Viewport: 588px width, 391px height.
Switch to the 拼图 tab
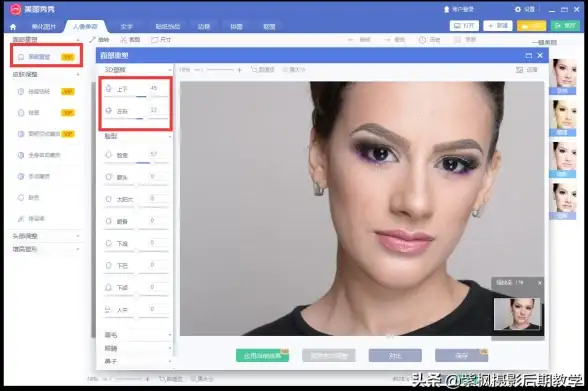click(x=236, y=27)
